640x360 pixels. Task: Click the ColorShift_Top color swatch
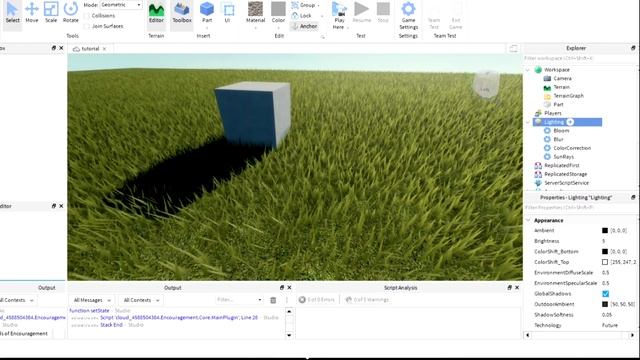coord(605,262)
